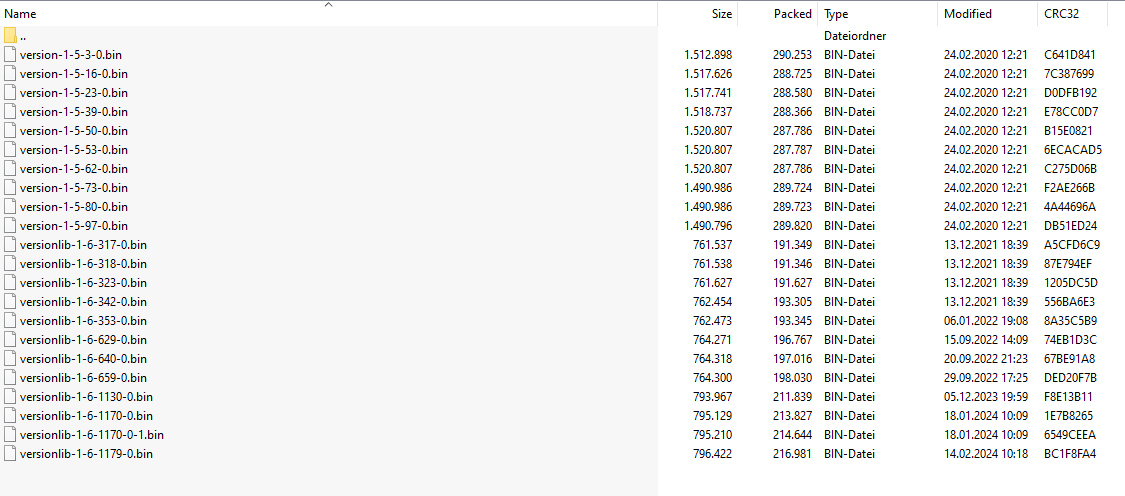Click the Dateiordner type entry
Viewport: 1125px width, 496px height.
855,35
